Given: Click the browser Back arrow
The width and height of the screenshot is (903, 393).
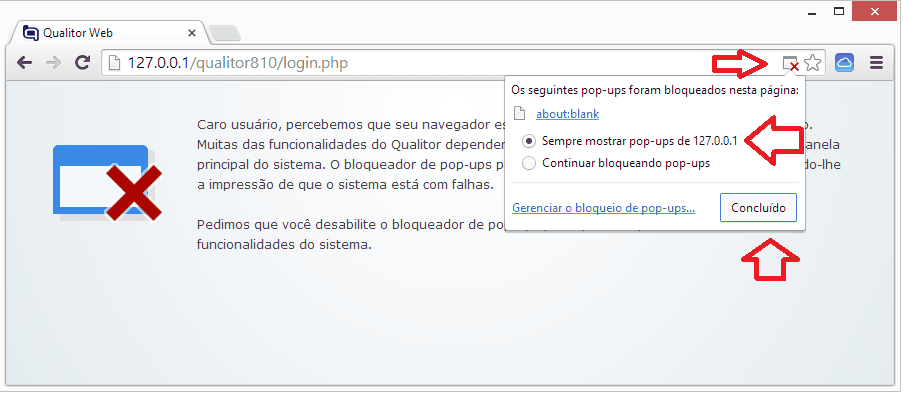Looking at the screenshot, I should pos(24,63).
